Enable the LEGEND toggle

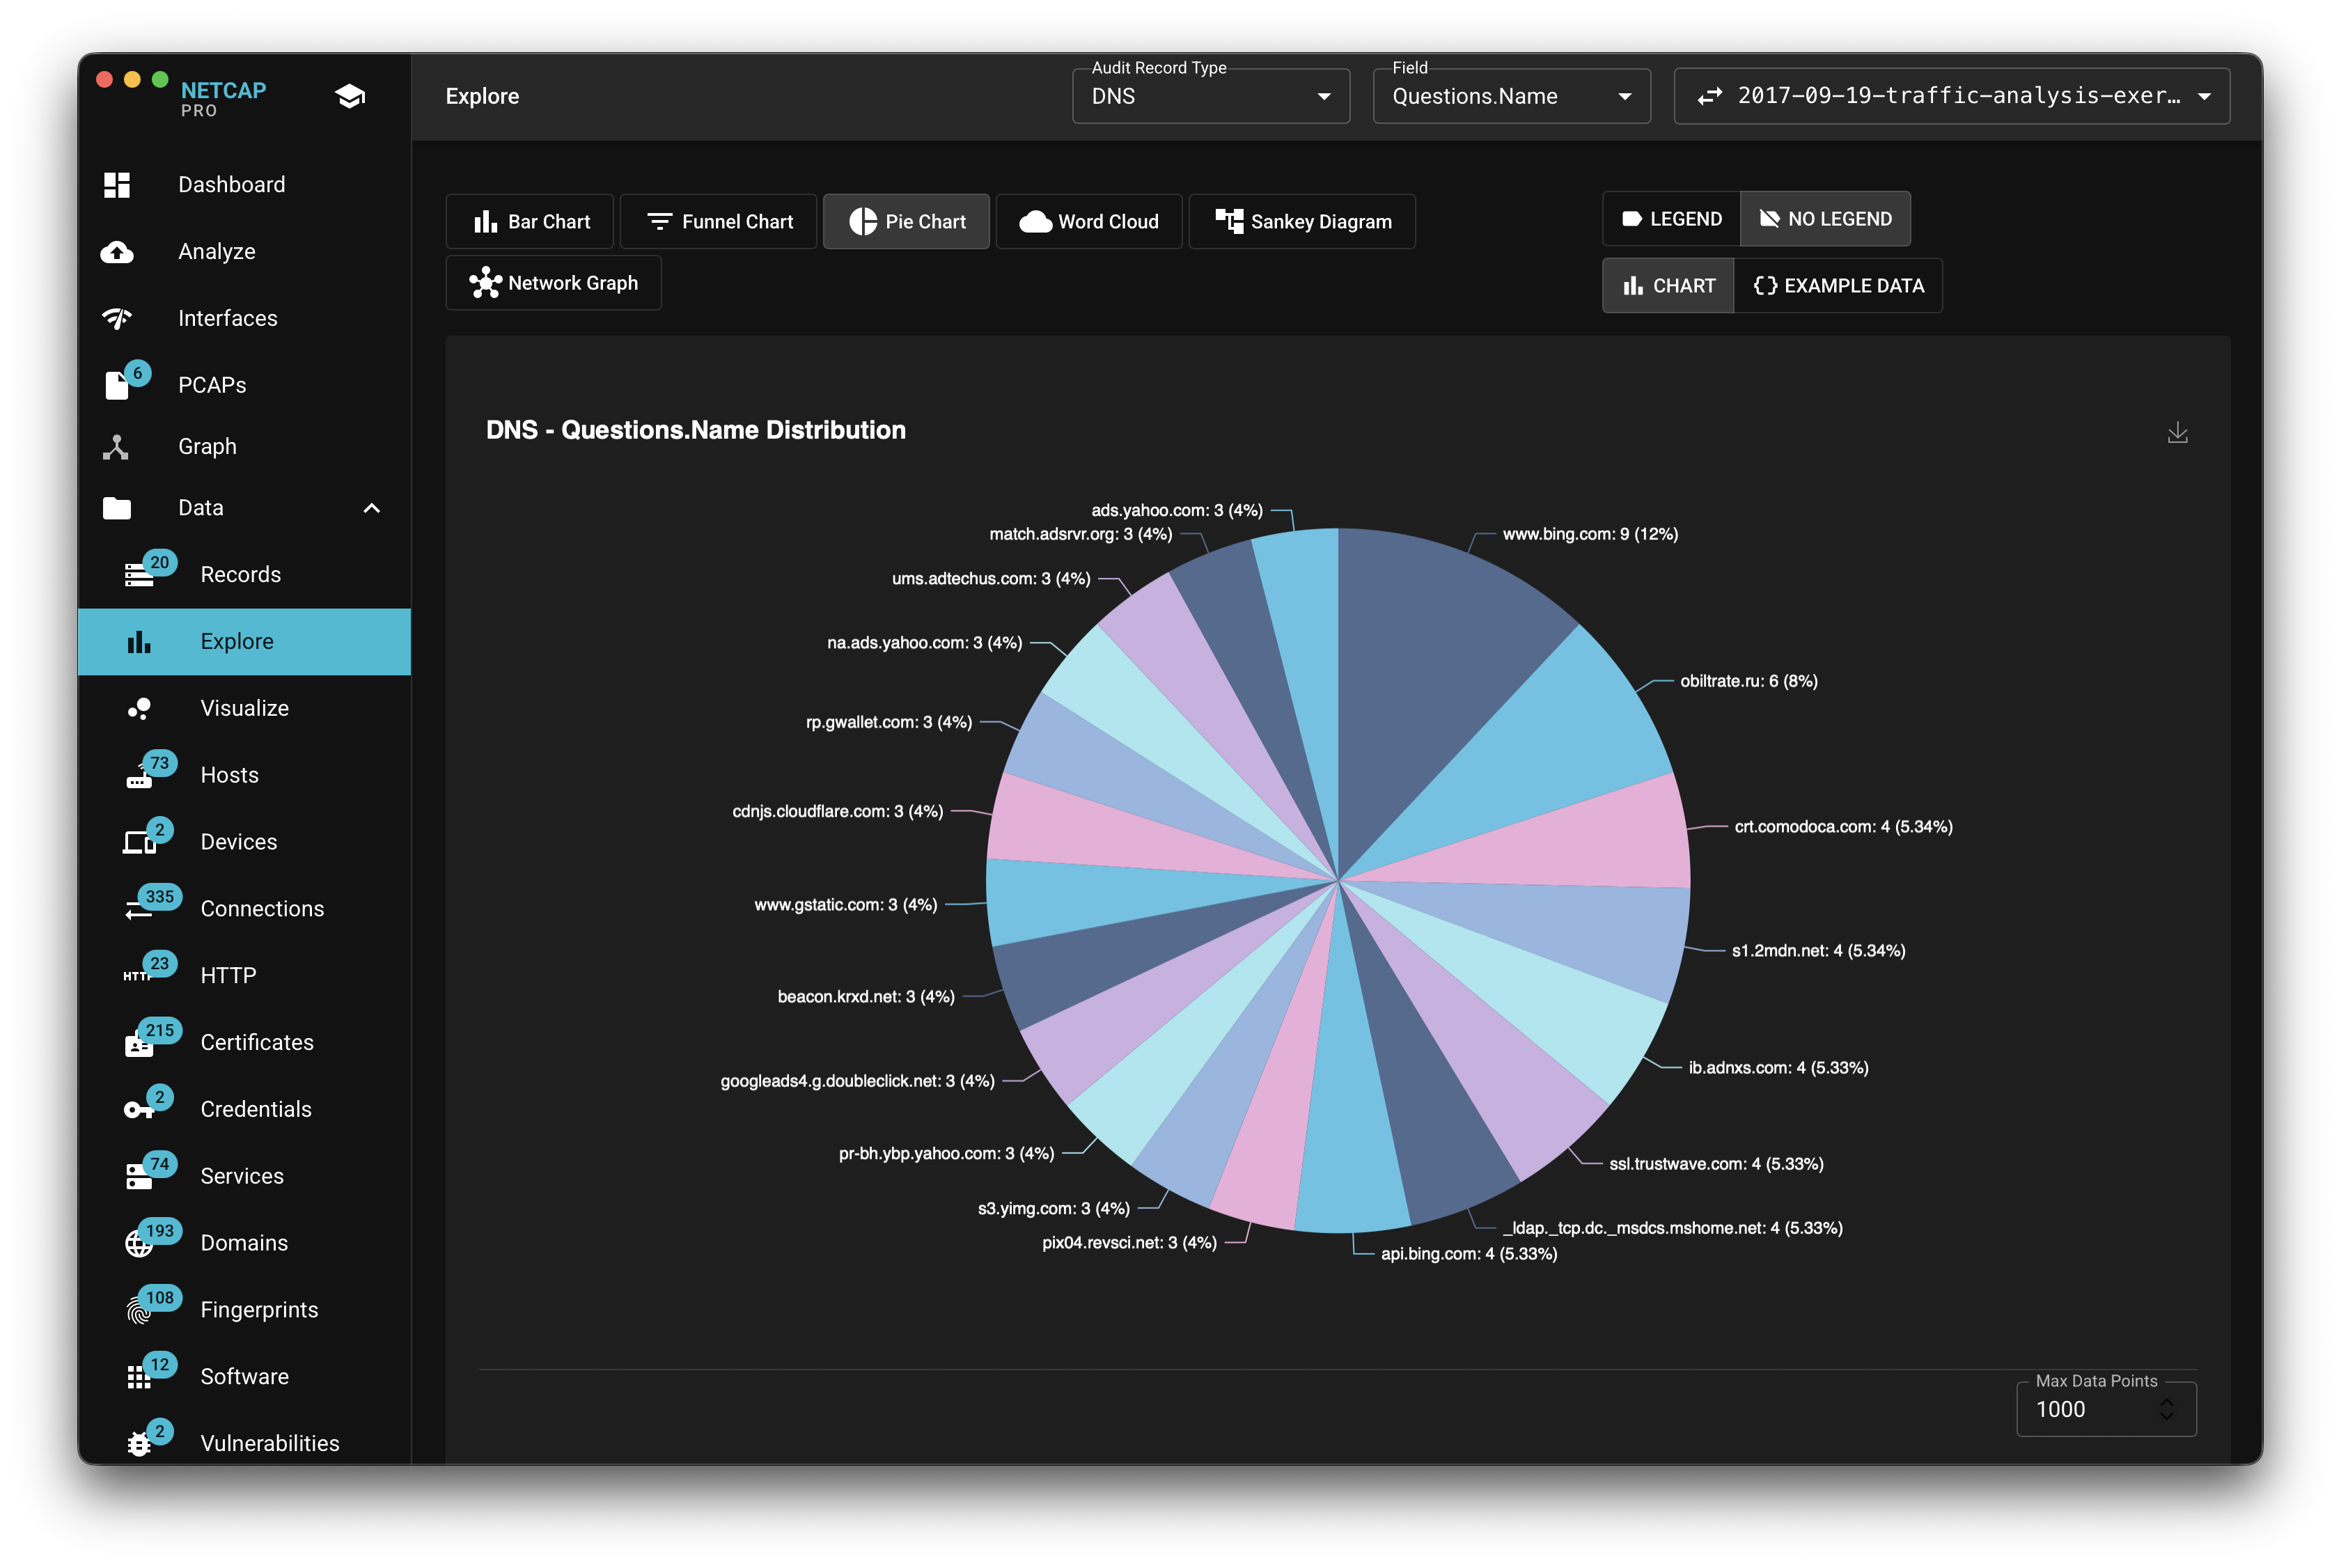(1671, 219)
